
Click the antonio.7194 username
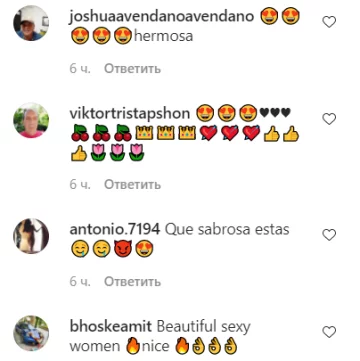(115, 229)
